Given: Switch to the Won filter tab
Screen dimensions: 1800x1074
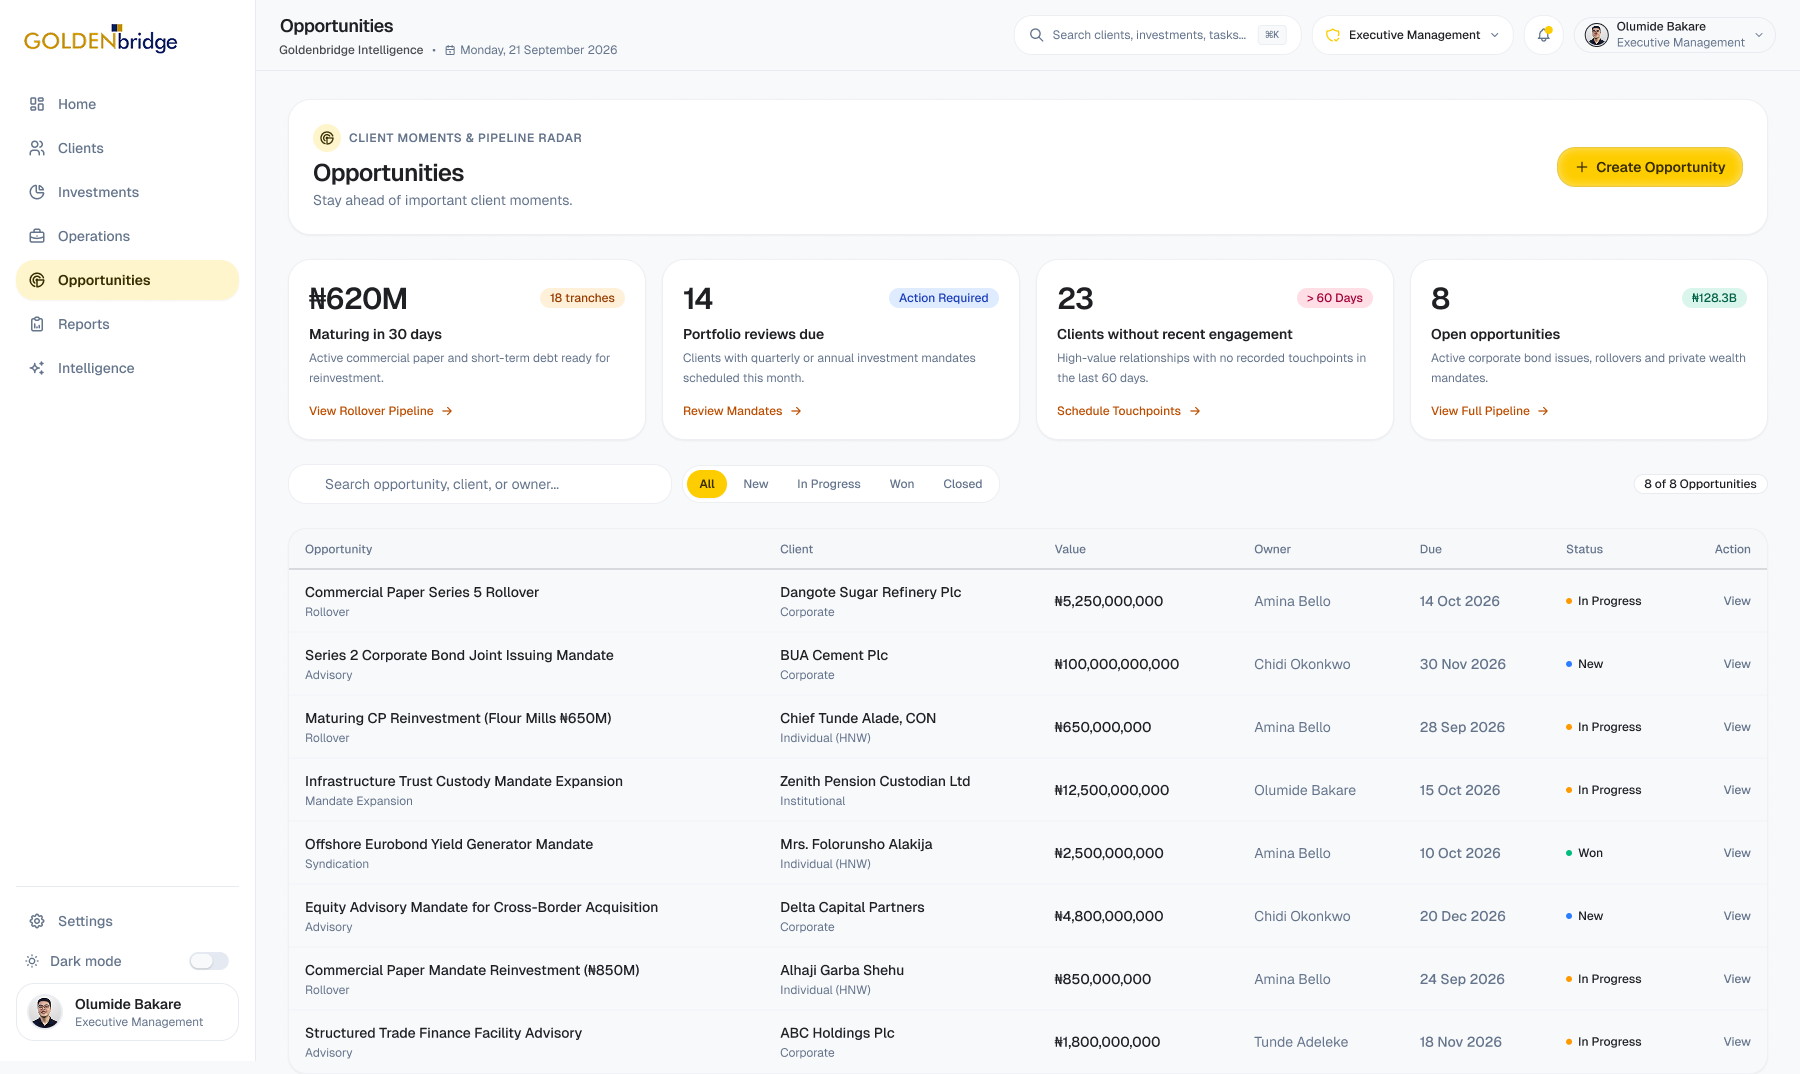Looking at the screenshot, I should click(x=902, y=484).
